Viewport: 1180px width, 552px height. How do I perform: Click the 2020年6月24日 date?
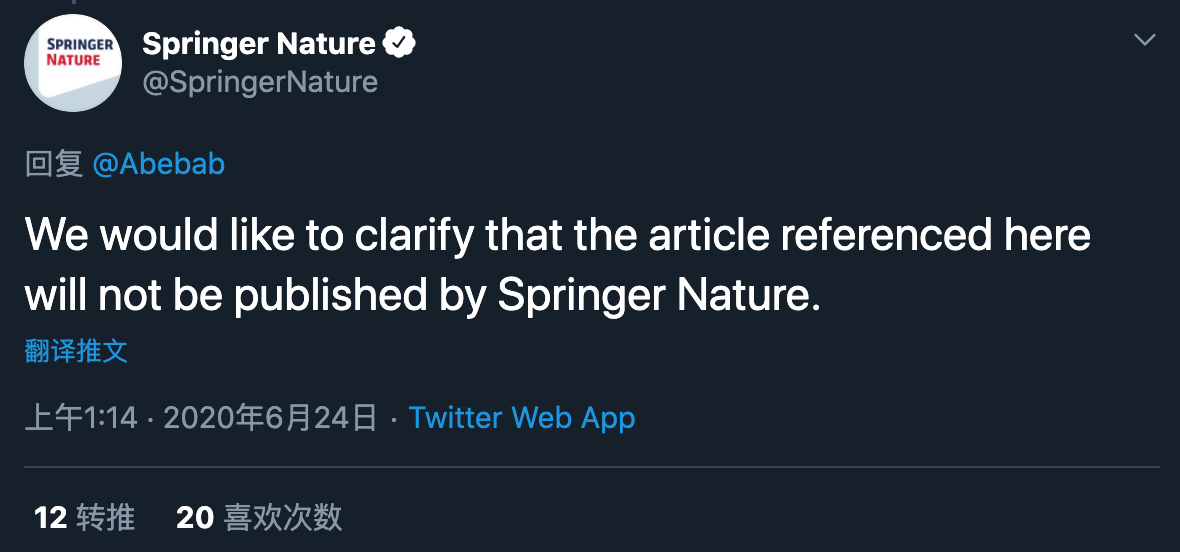[269, 417]
